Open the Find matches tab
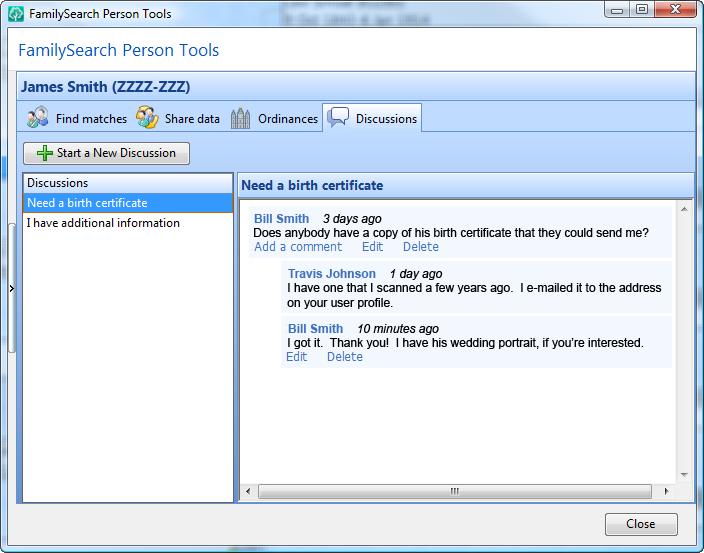This screenshot has width=704, height=553. 77,118
